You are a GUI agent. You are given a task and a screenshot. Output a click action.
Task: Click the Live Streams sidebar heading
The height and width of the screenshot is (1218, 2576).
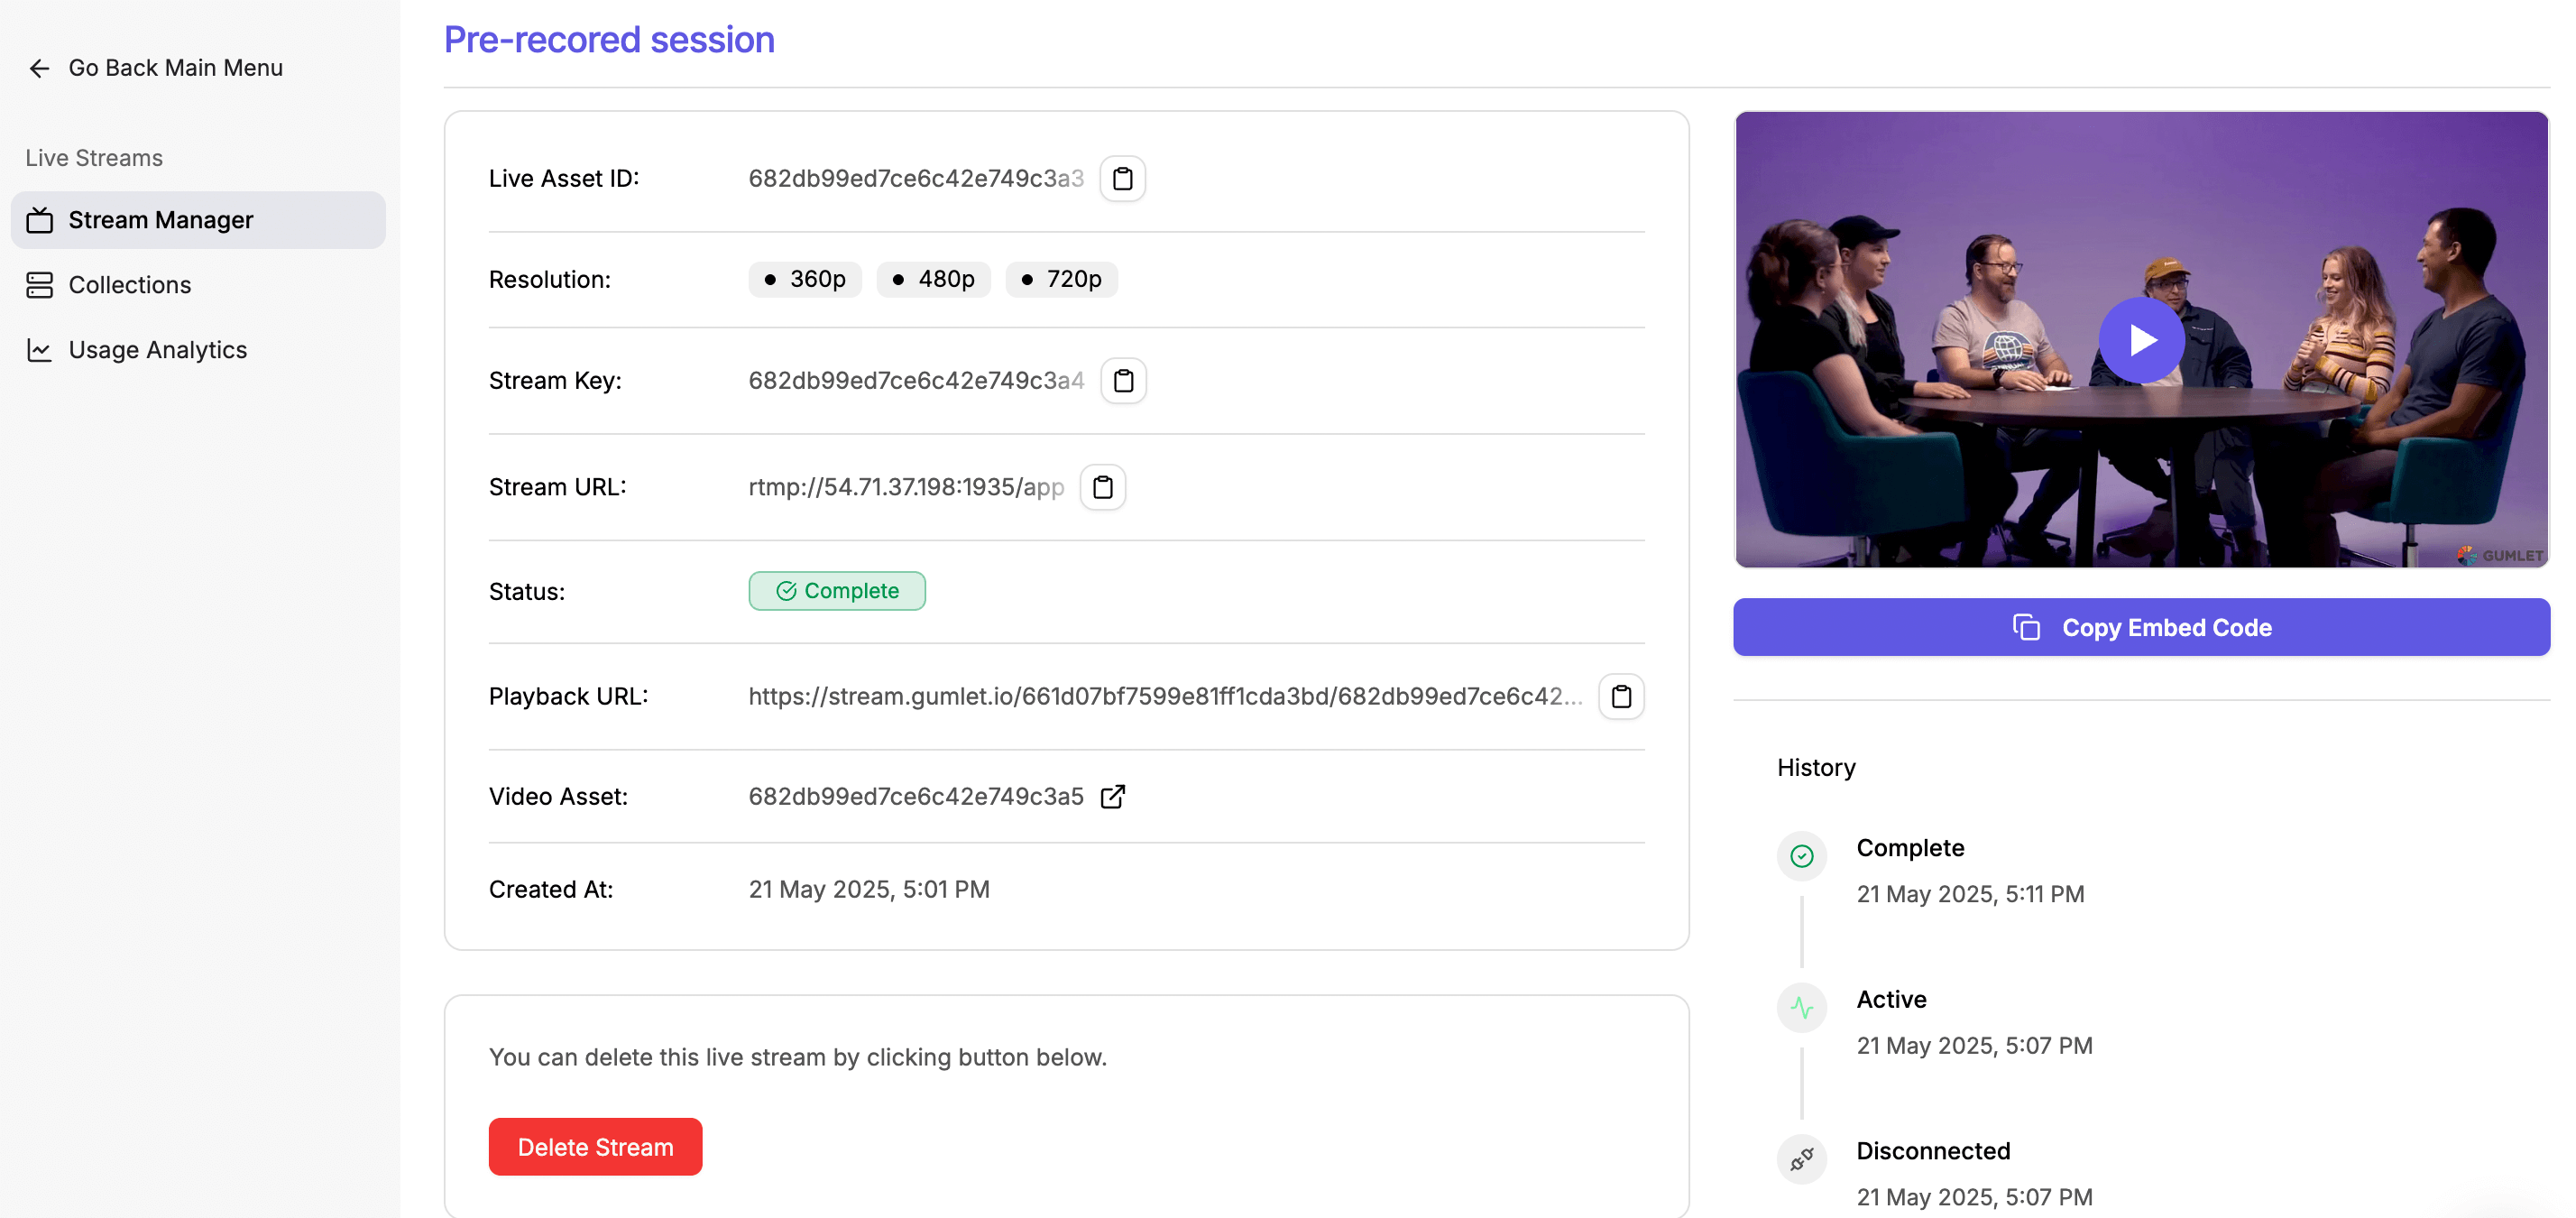coord(94,158)
